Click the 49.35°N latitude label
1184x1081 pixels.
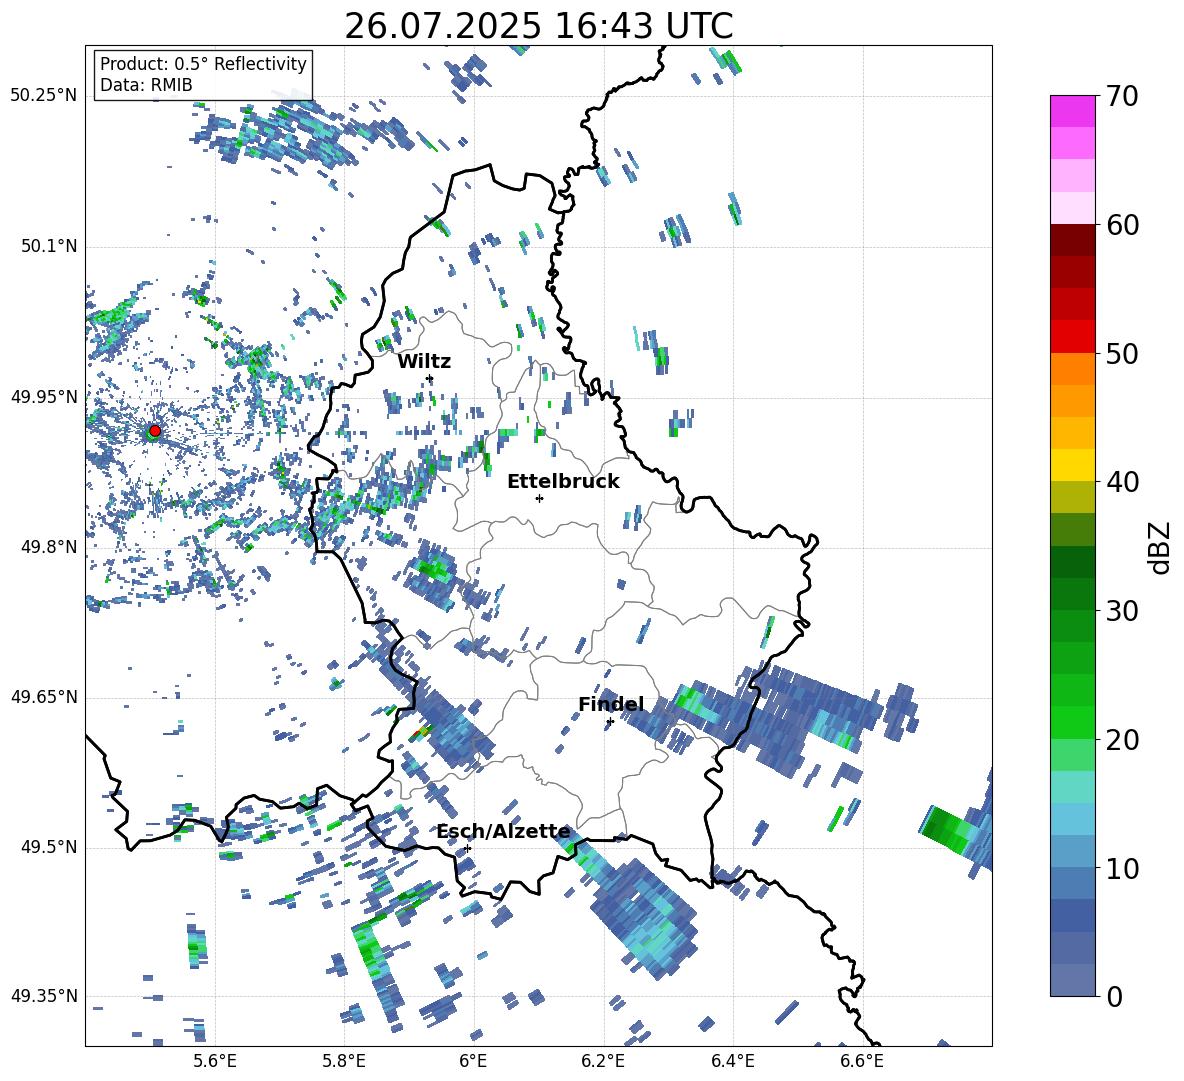(x=44, y=996)
